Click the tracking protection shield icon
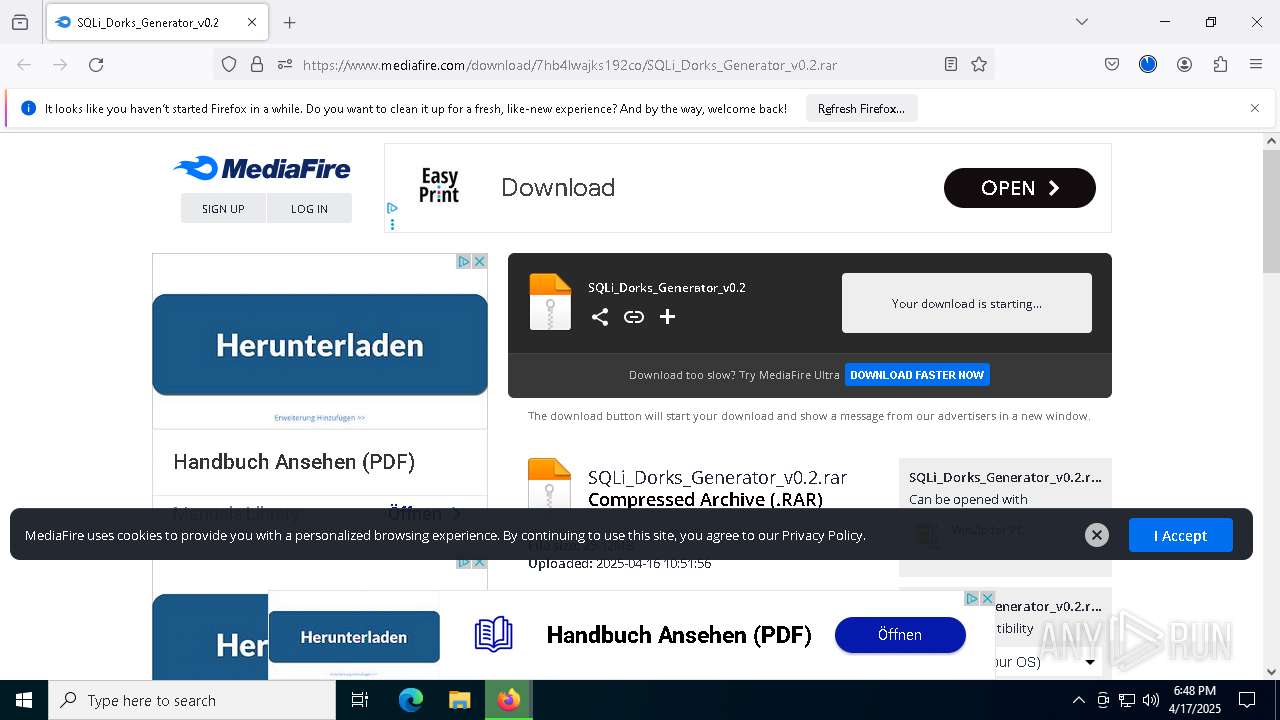1280x720 pixels. tap(229, 64)
